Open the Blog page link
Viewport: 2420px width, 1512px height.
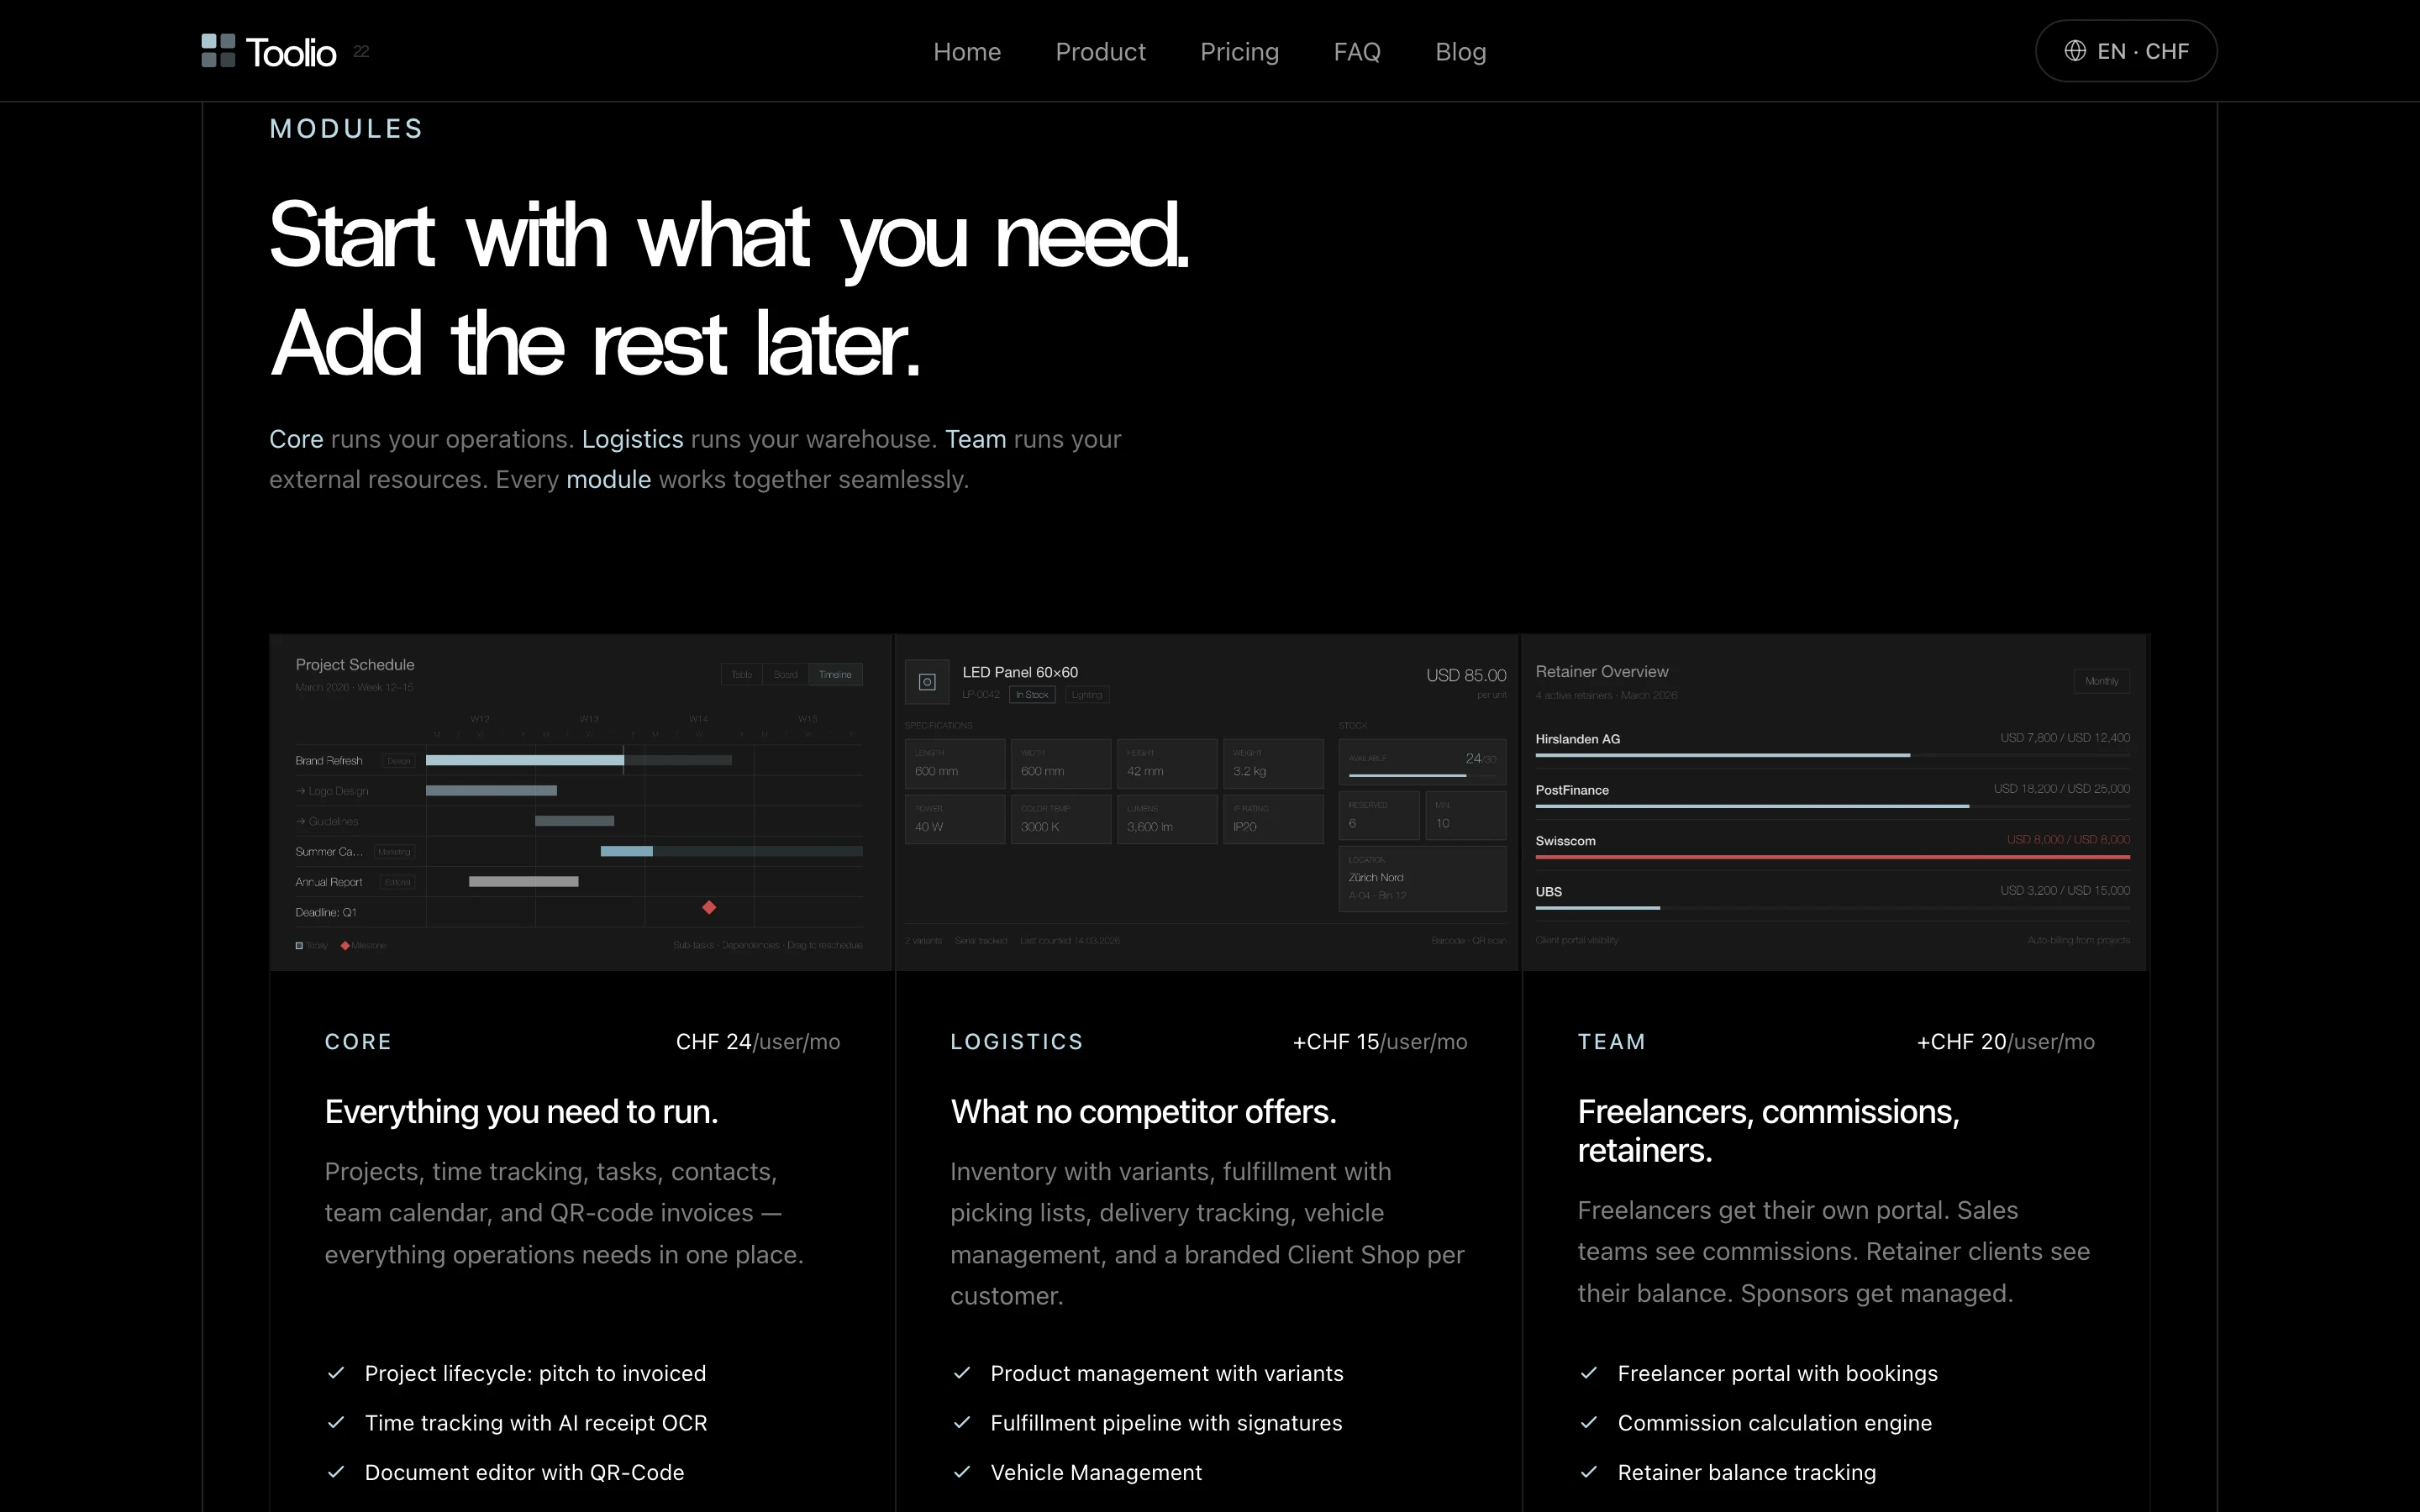point(1460,51)
